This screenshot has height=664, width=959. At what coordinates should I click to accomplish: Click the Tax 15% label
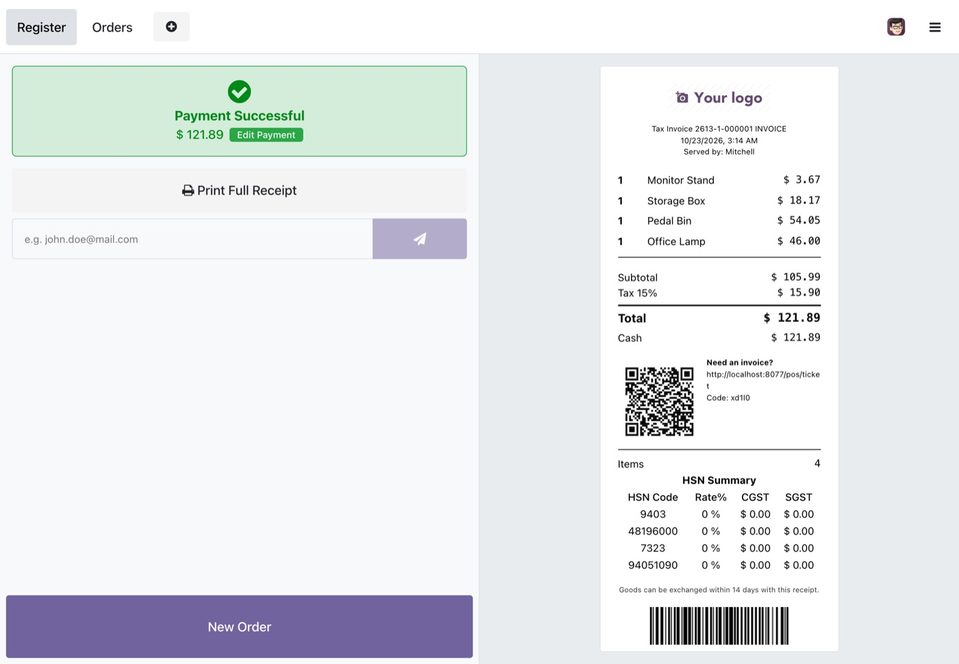[x=637, y=293]
